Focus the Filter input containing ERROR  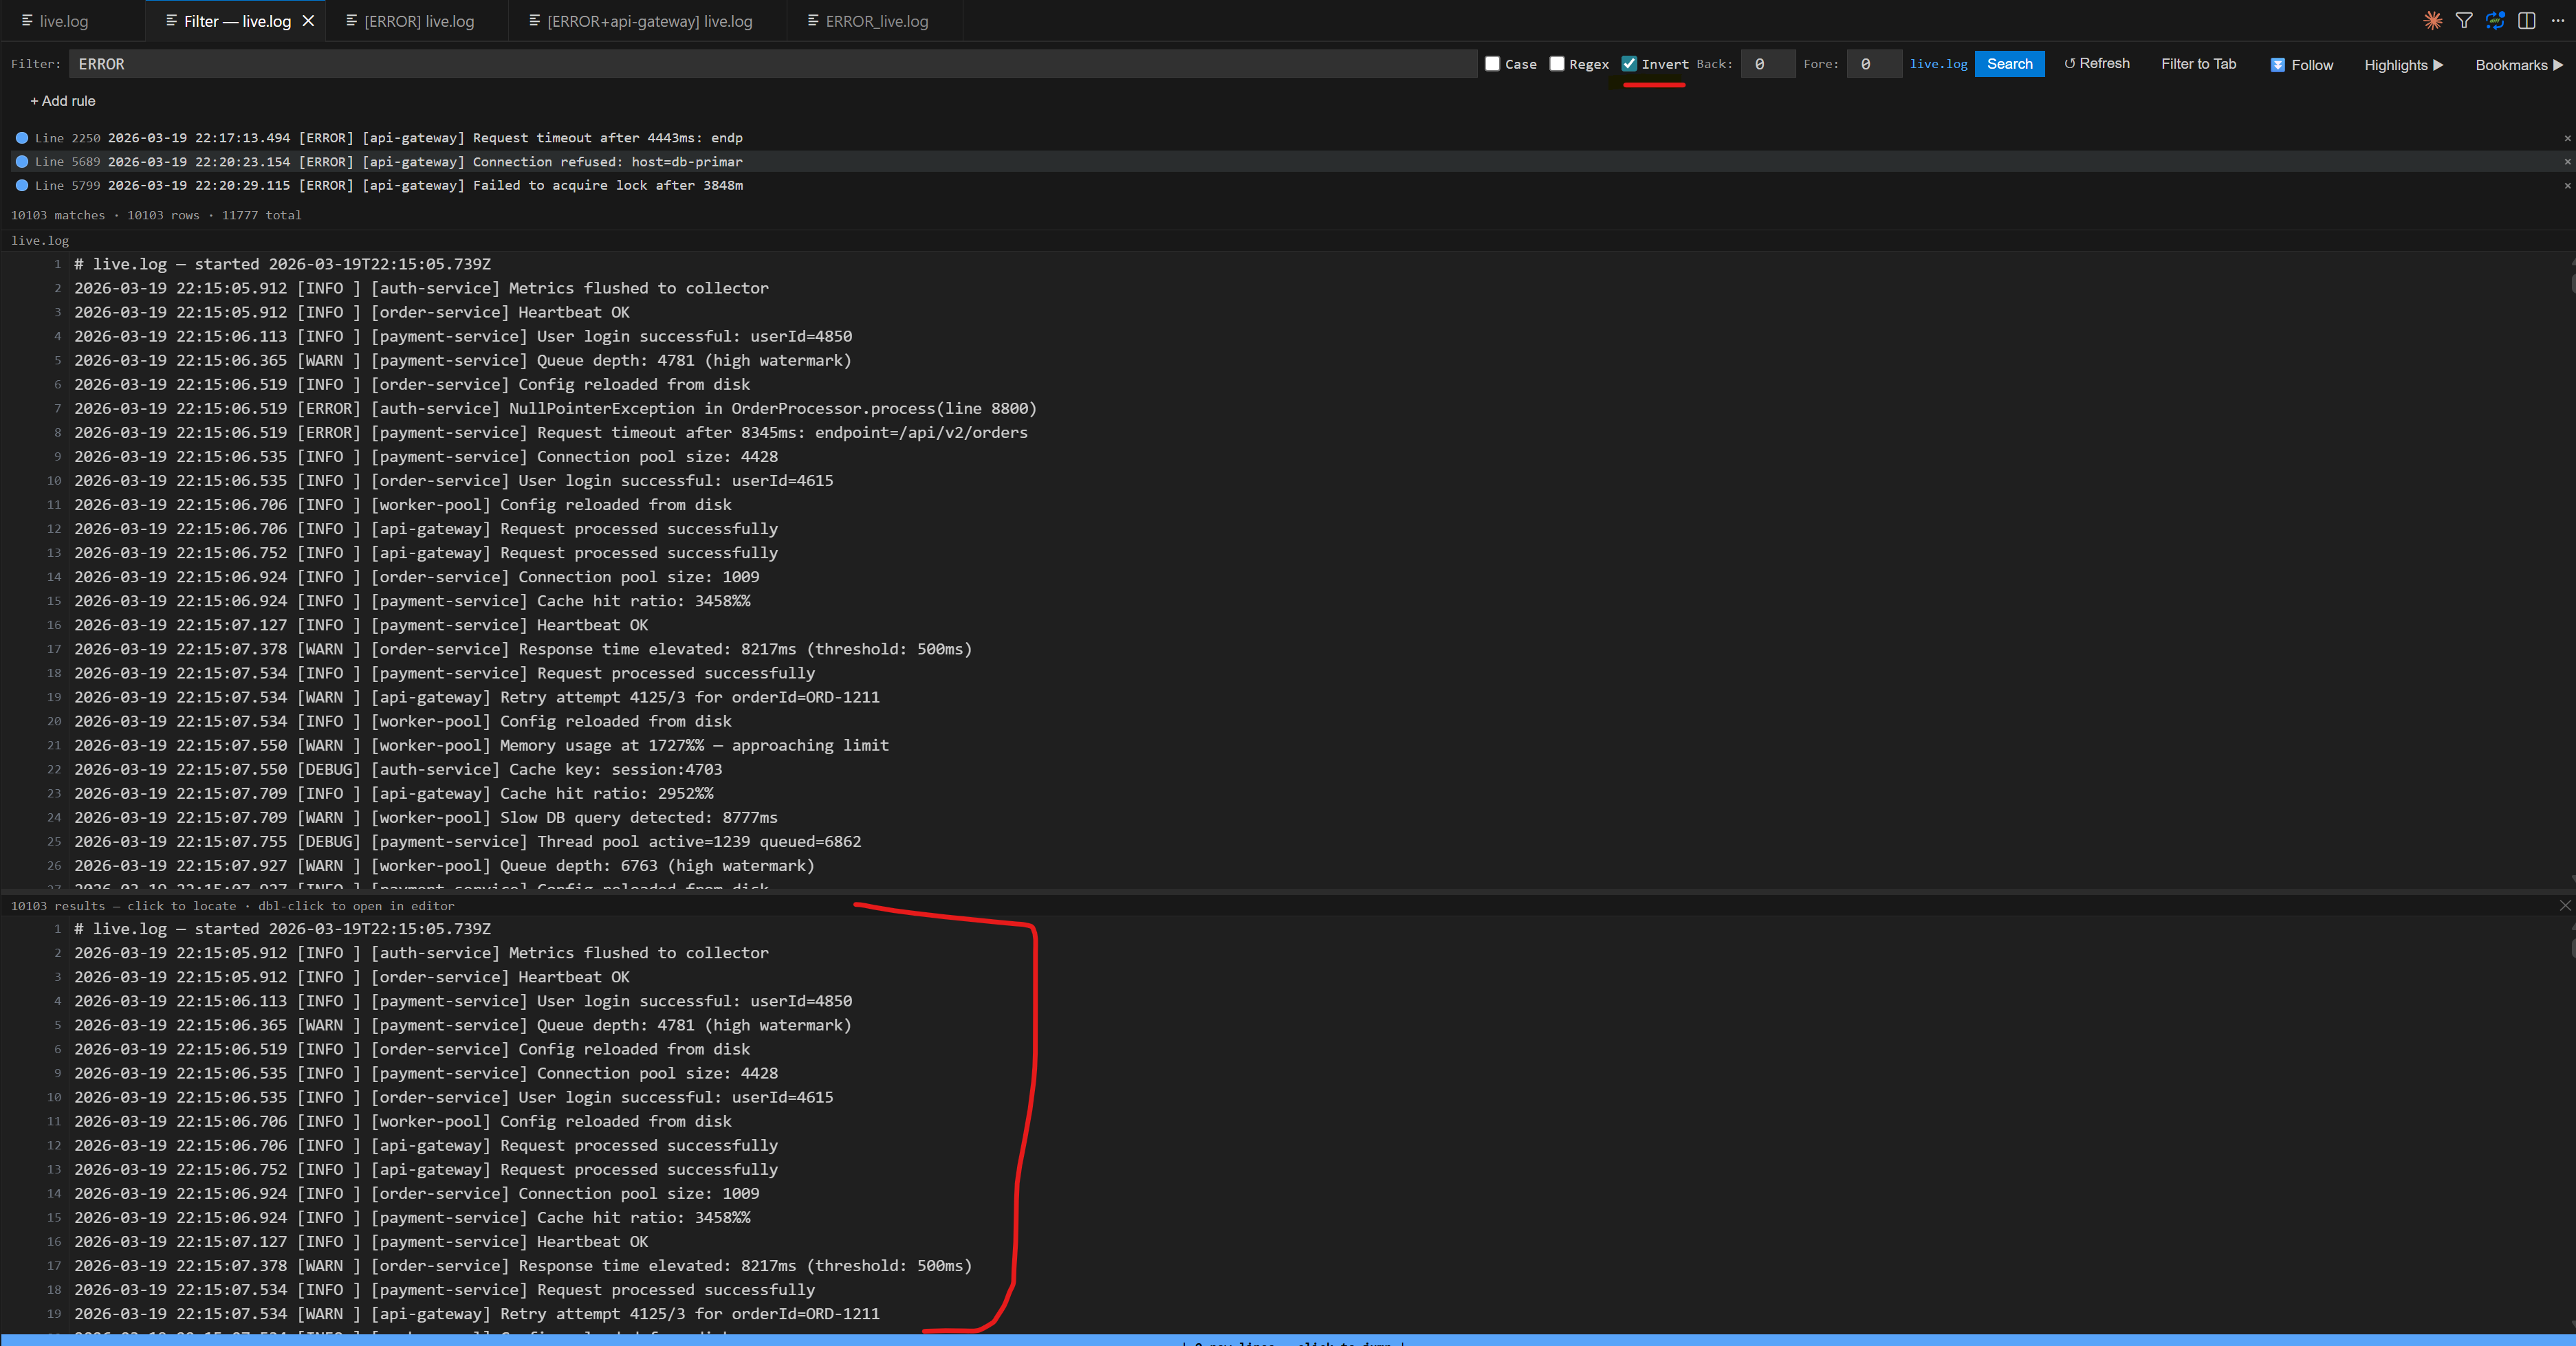[772, 64]
